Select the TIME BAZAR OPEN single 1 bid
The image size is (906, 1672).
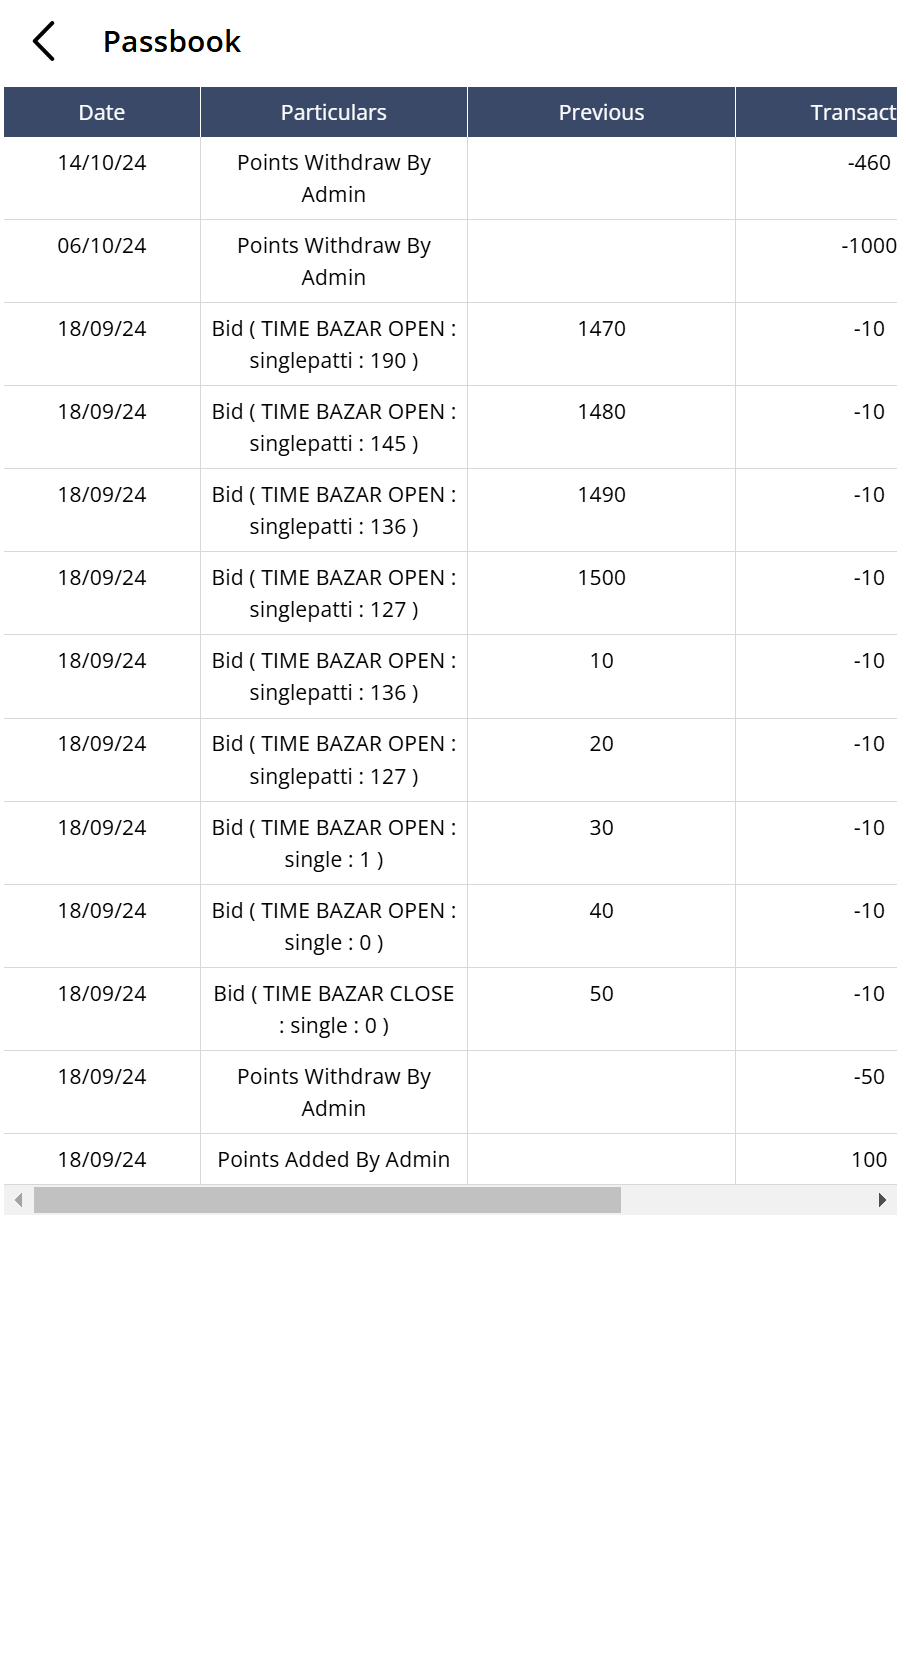tap(333, 844)
